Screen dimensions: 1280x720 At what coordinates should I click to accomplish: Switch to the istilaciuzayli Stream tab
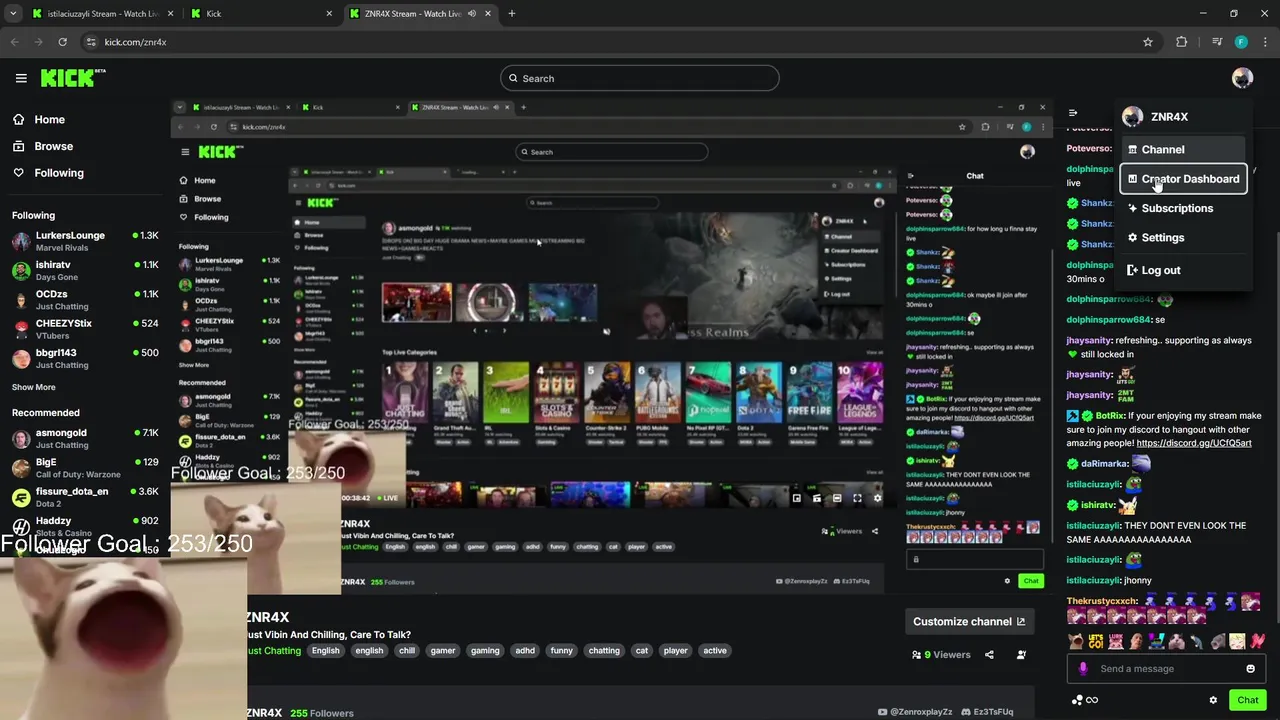(103, 14)
